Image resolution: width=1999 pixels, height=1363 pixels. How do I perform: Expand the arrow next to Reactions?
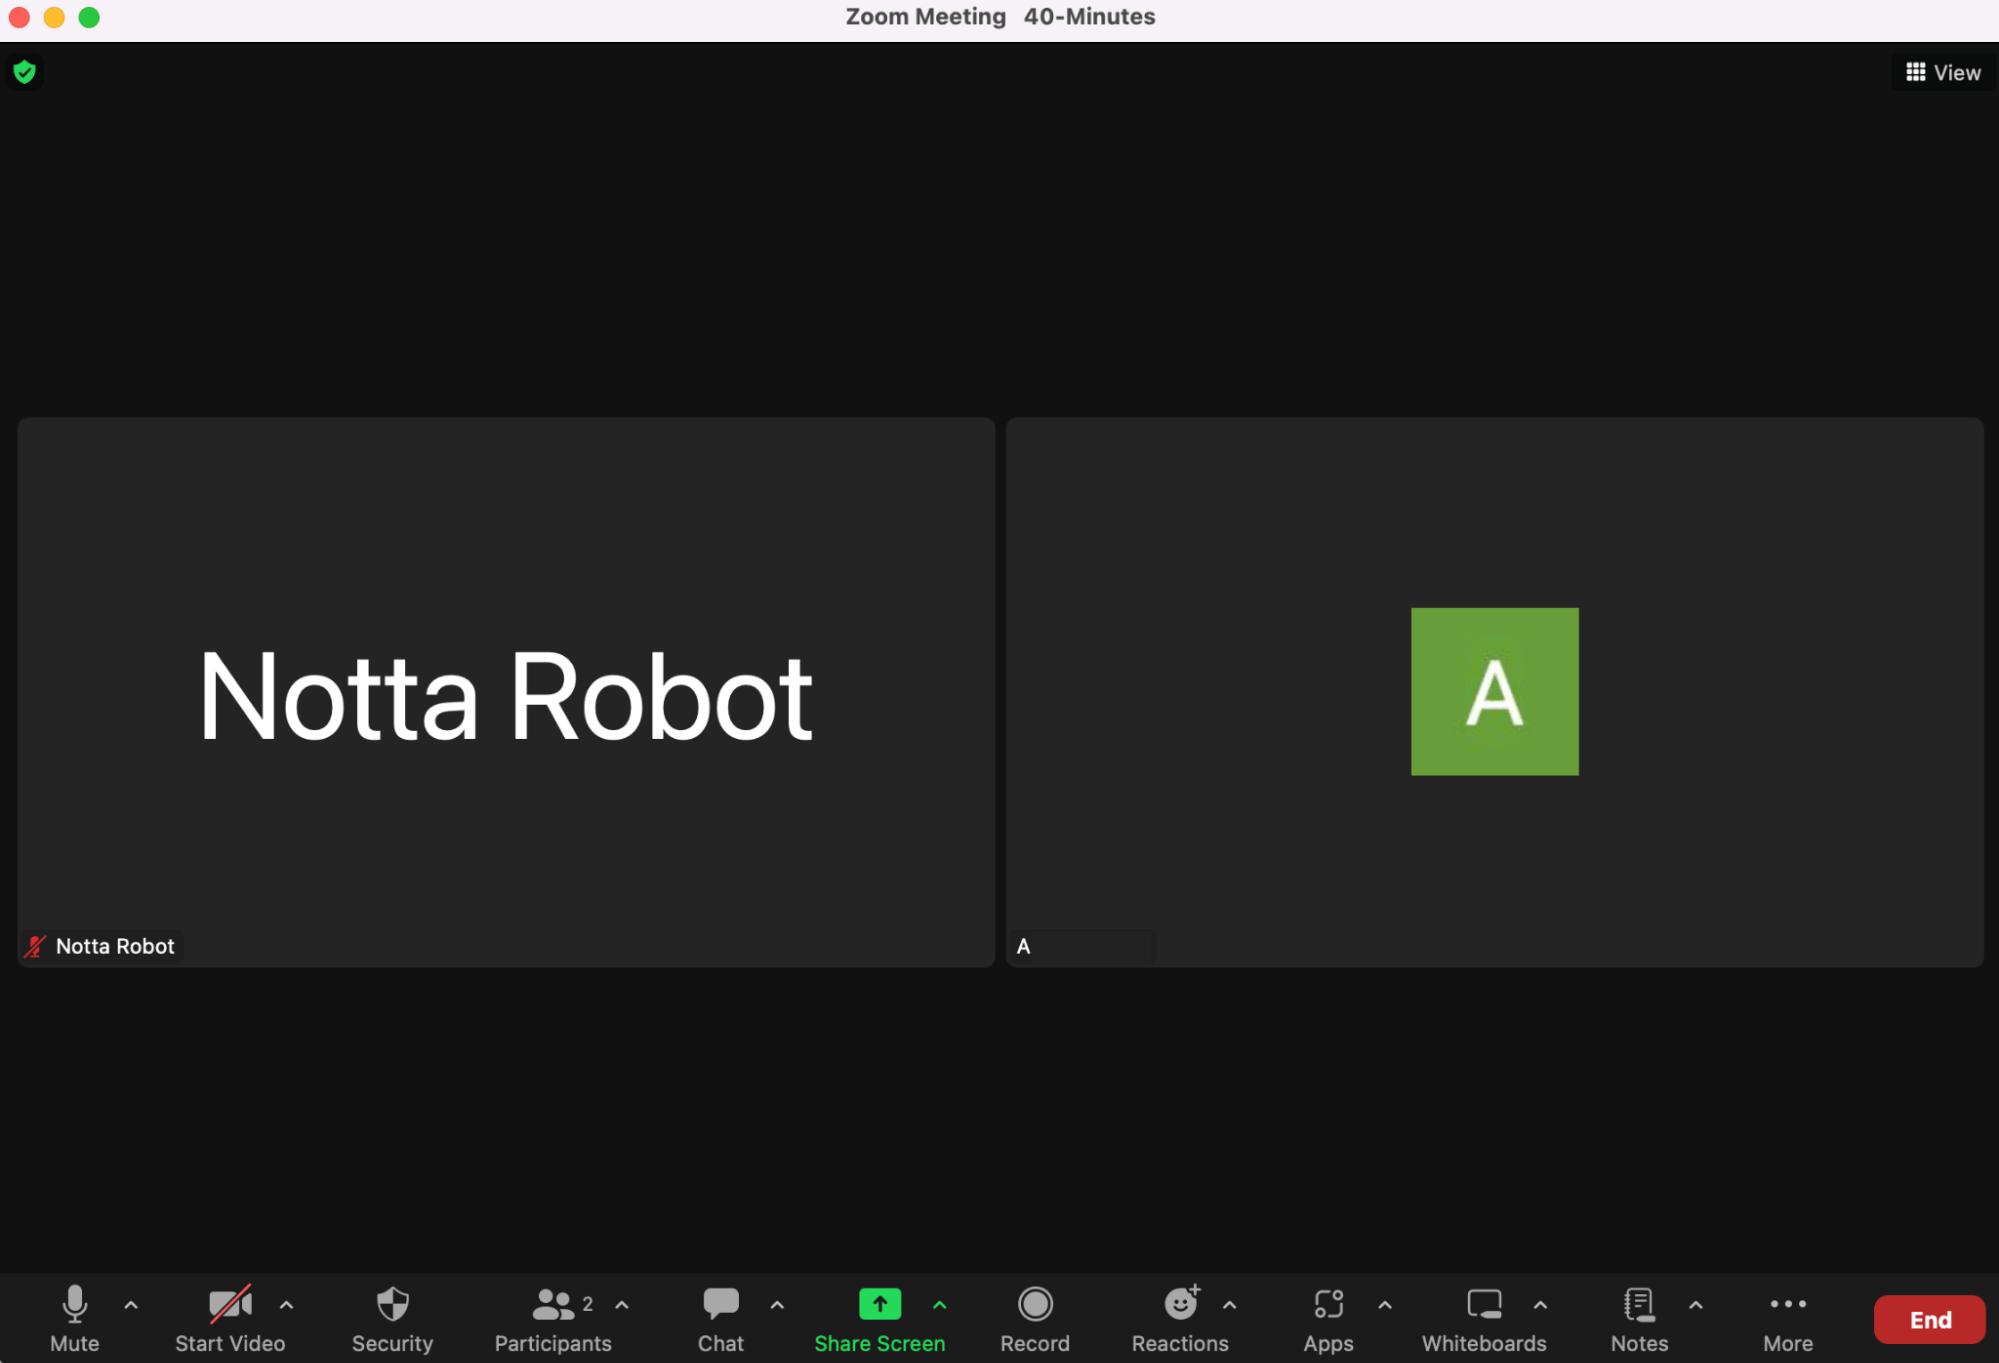[x=1230, y=1305]
